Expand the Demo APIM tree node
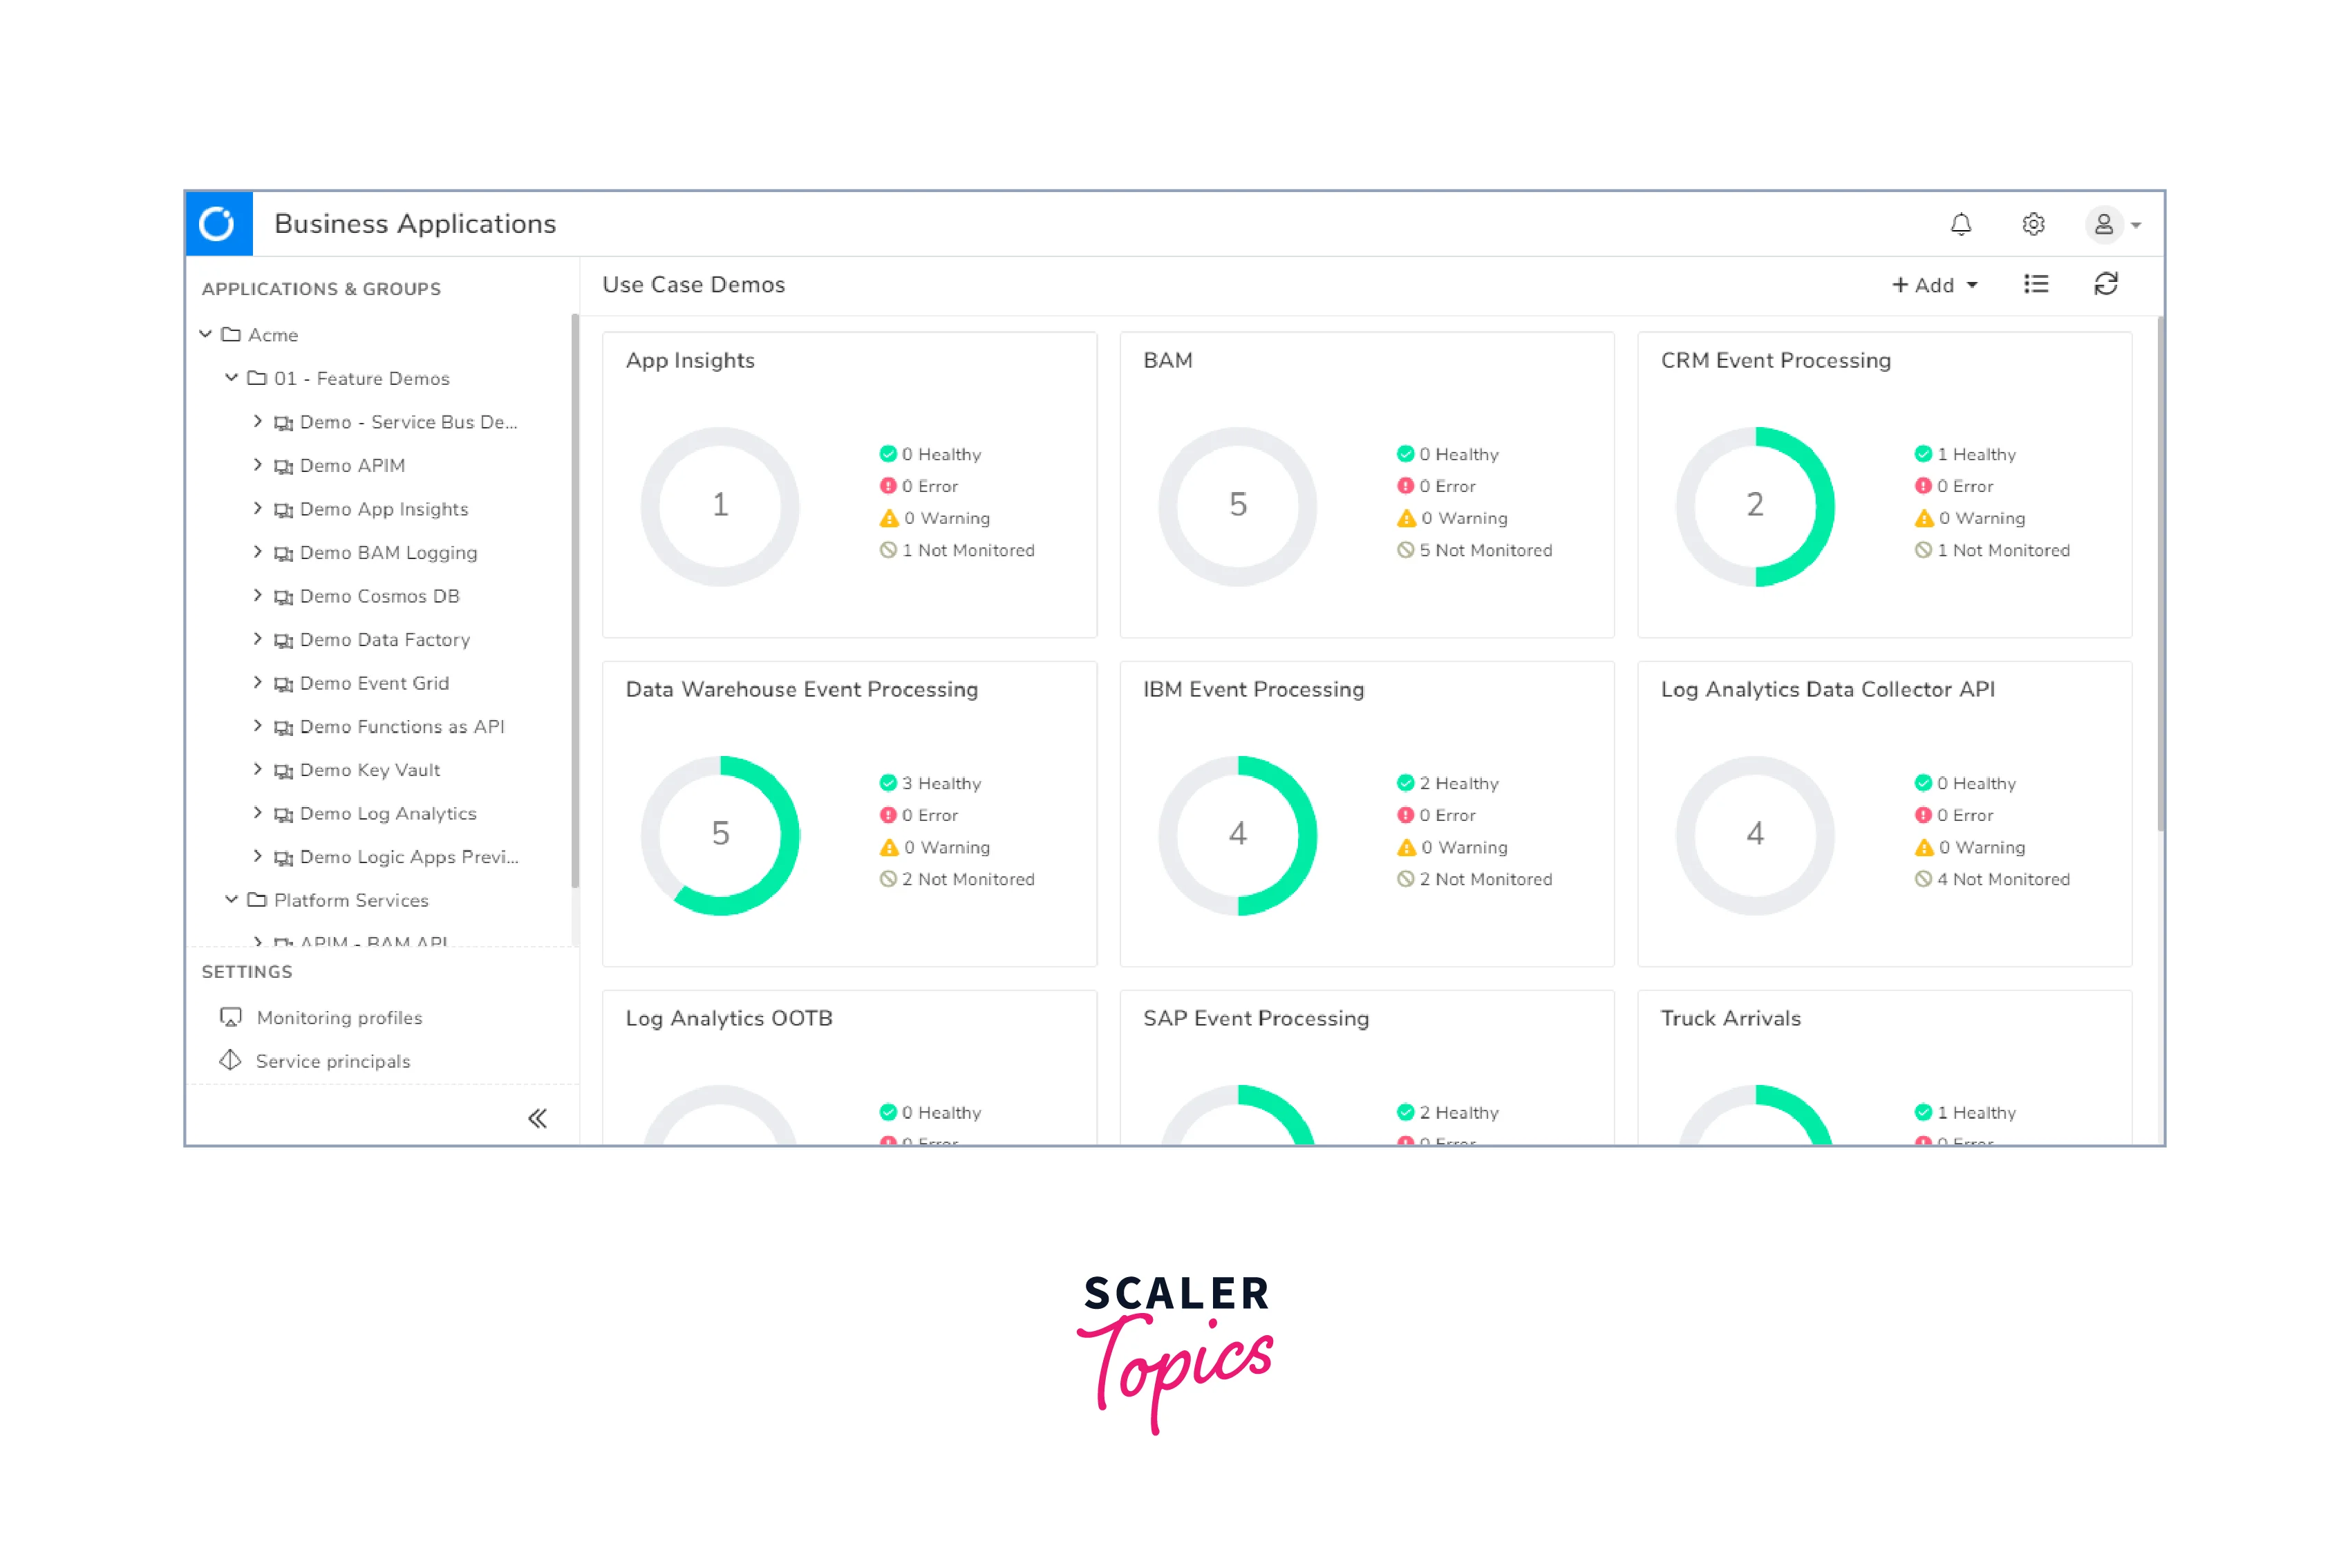Screen dimensions: 2350x1568 257,465
